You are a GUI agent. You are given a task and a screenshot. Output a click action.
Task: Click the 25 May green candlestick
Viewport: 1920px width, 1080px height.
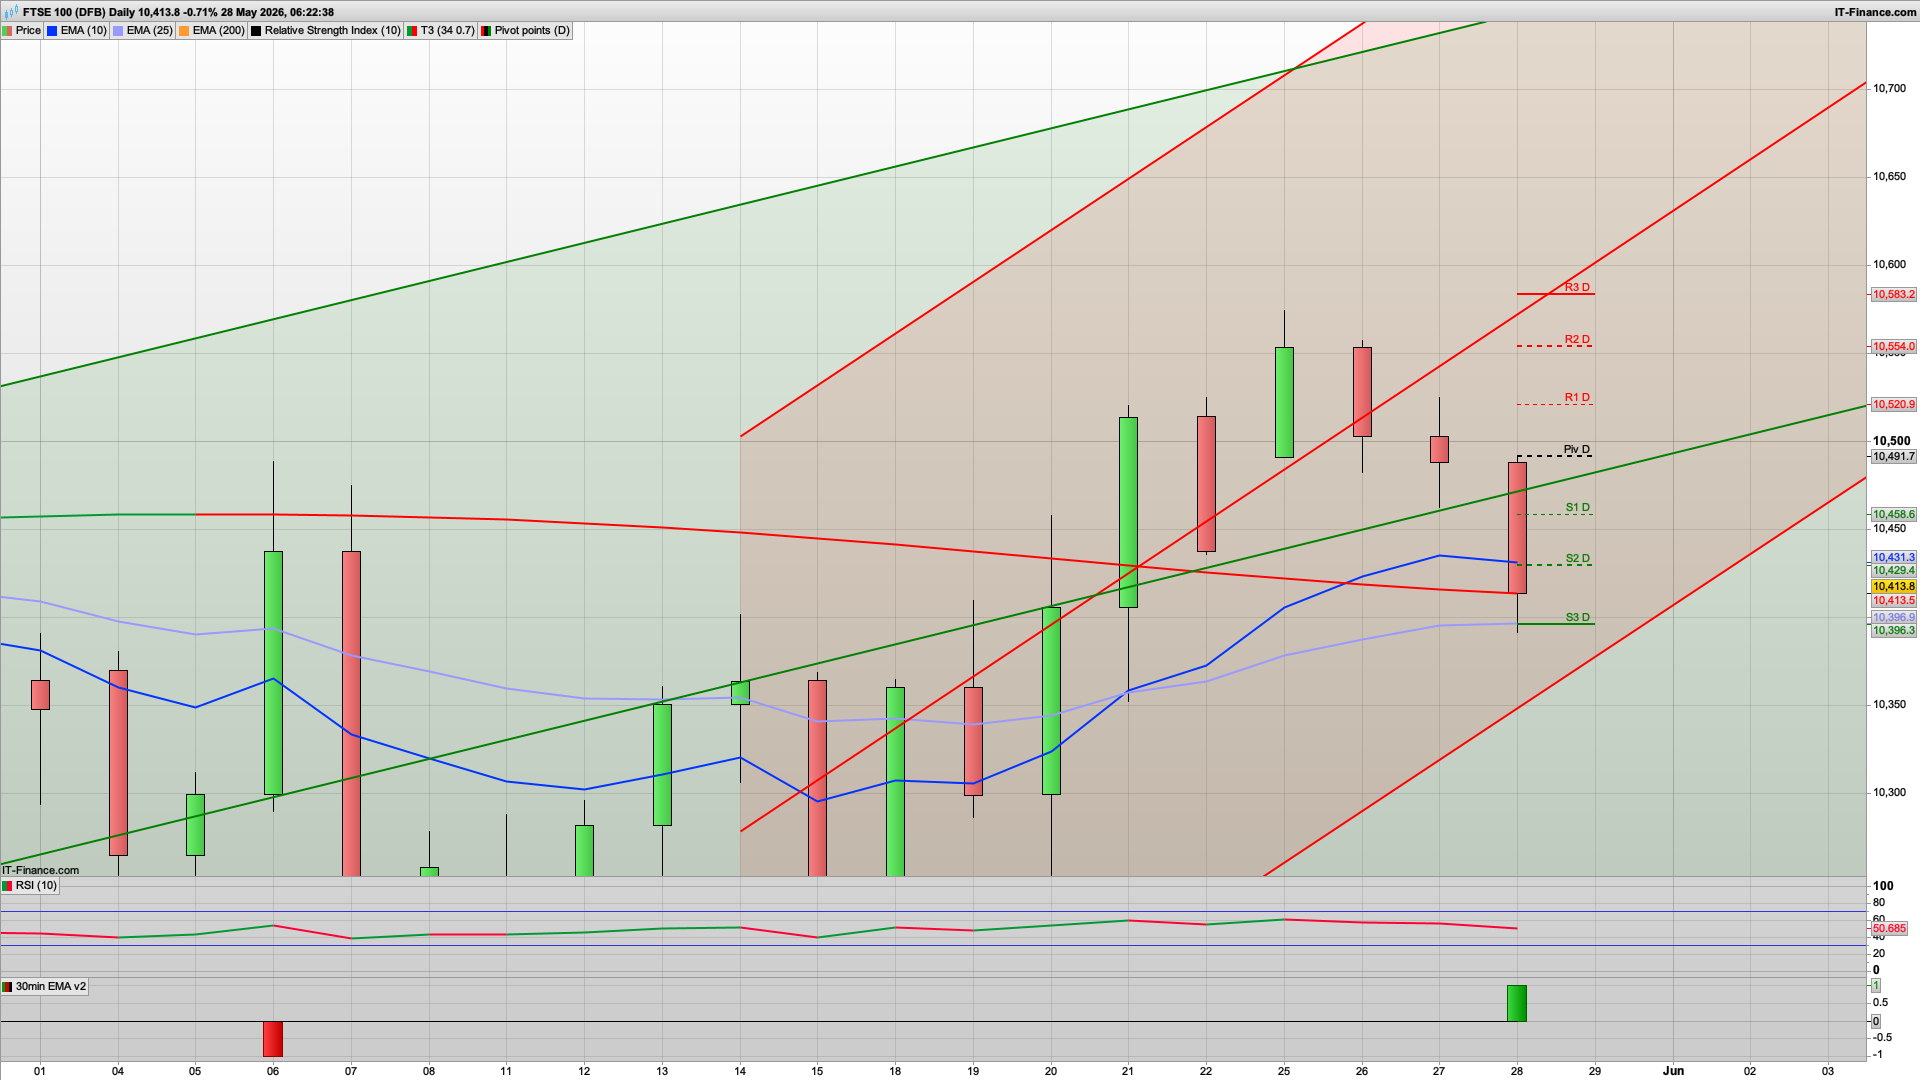pyautogui.click(x=1284, y=402)
